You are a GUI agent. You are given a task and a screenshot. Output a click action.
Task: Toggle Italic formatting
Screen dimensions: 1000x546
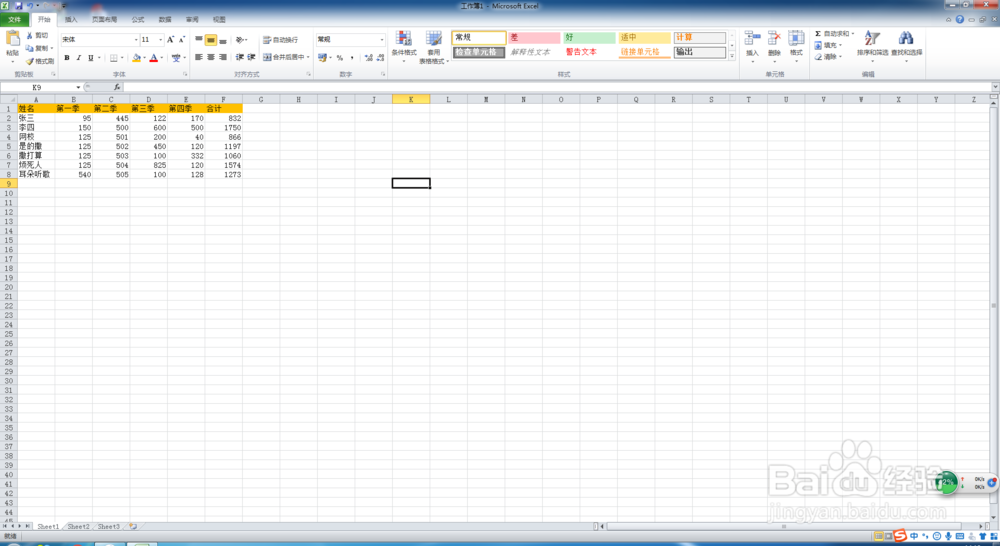[x=78, y=58]
